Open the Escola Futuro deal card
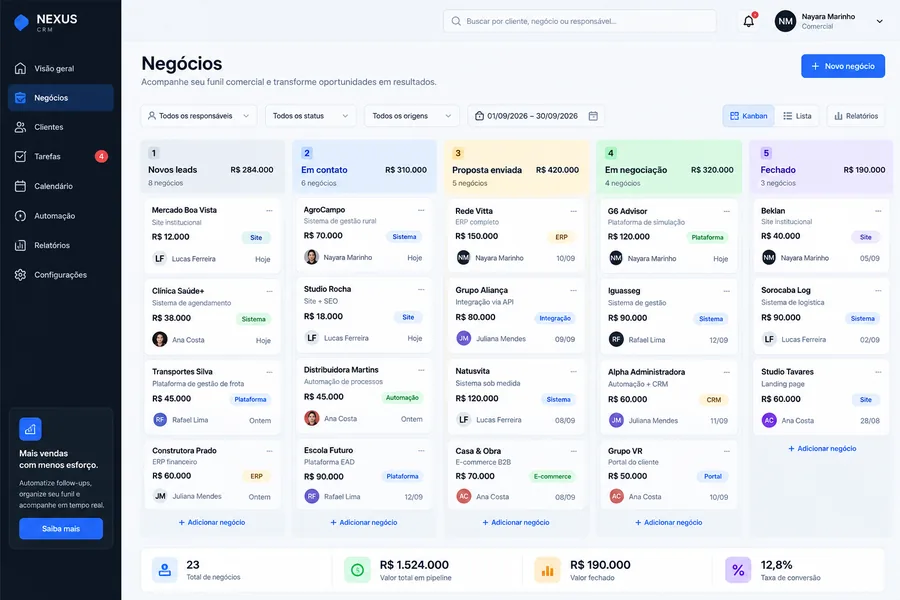The width and height of the screenshot is (900, 600). tap(364, 474)
